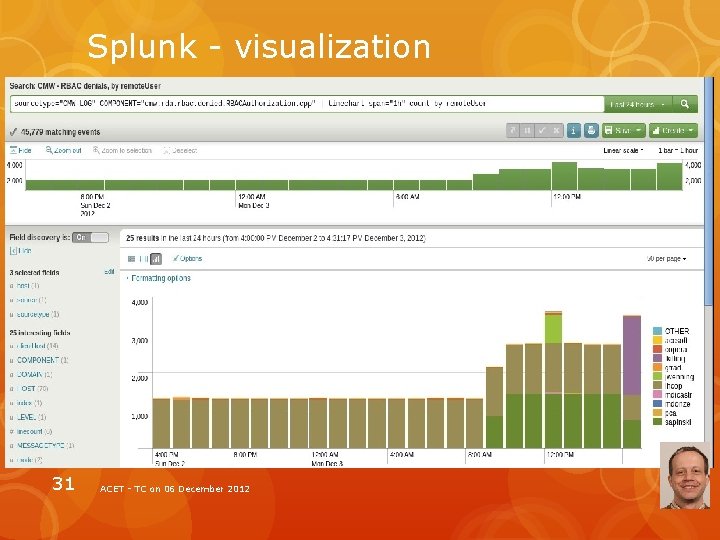Select the MESSAGETYPE (1) field

(x=45, y=445)
